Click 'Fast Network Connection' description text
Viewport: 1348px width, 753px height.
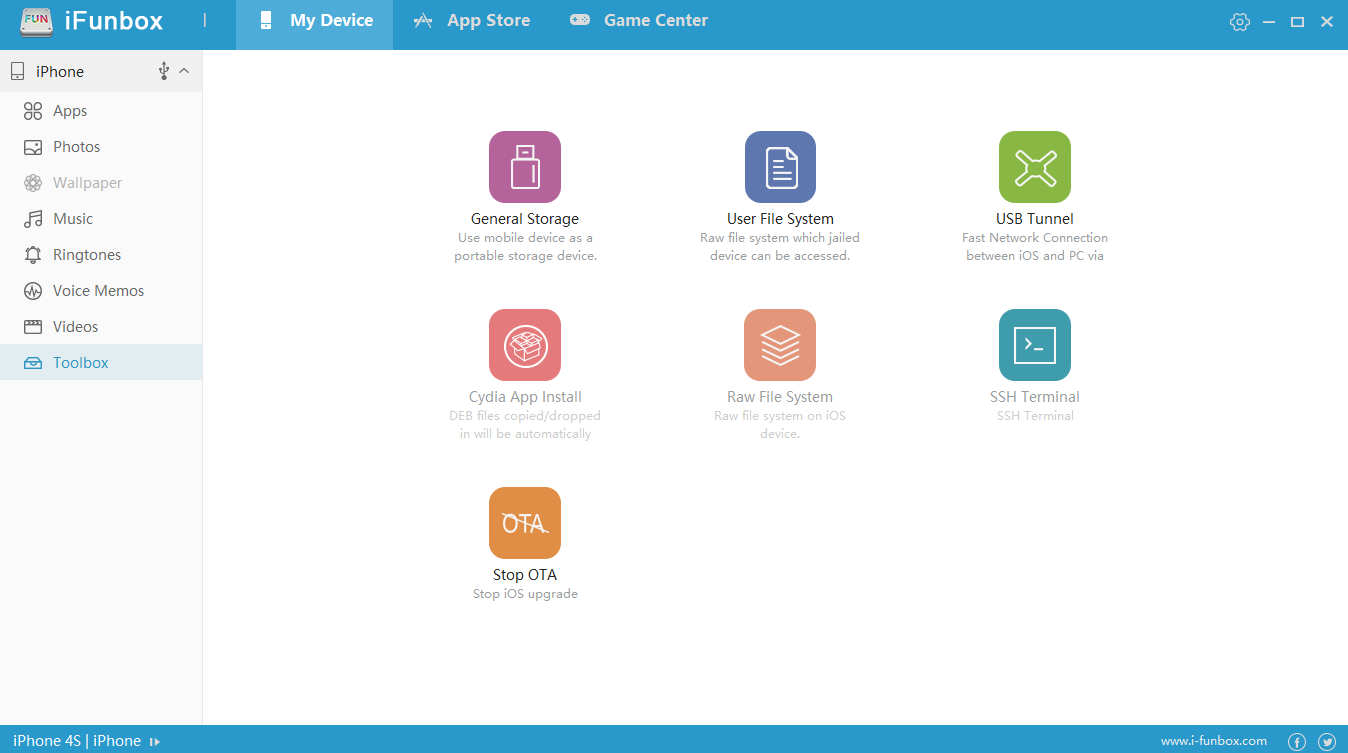(1035, 238)
